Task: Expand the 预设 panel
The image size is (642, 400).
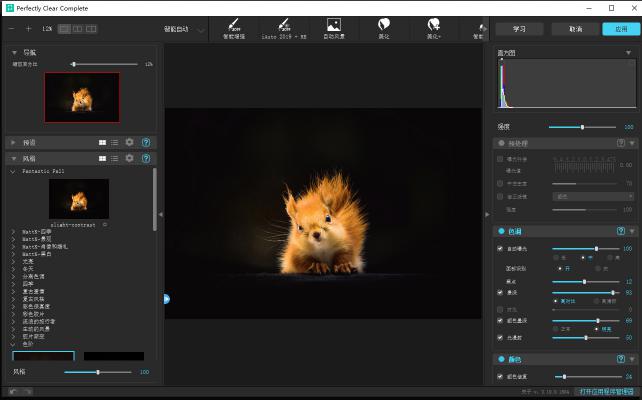Action: (x=12, y=143)
